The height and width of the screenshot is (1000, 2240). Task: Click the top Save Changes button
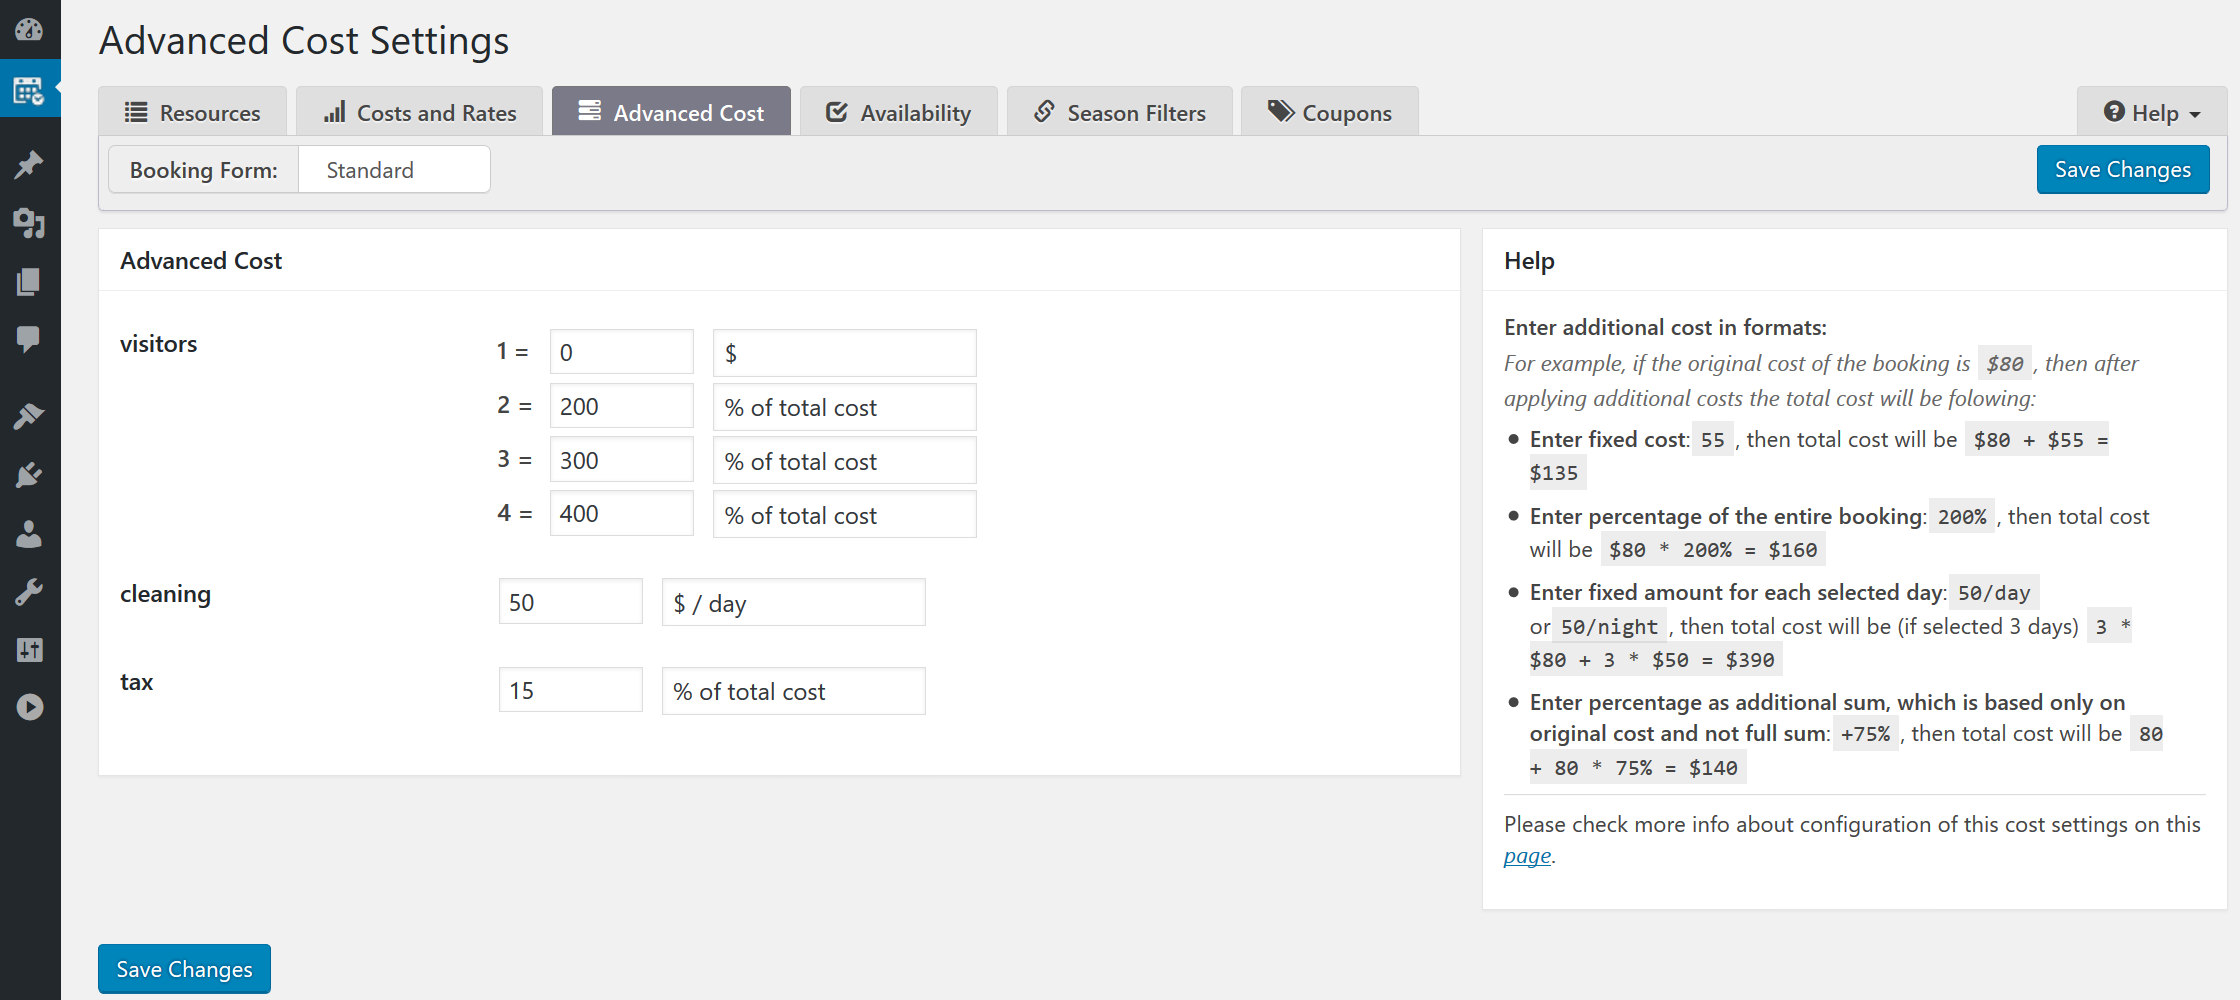click(2123, 170)
